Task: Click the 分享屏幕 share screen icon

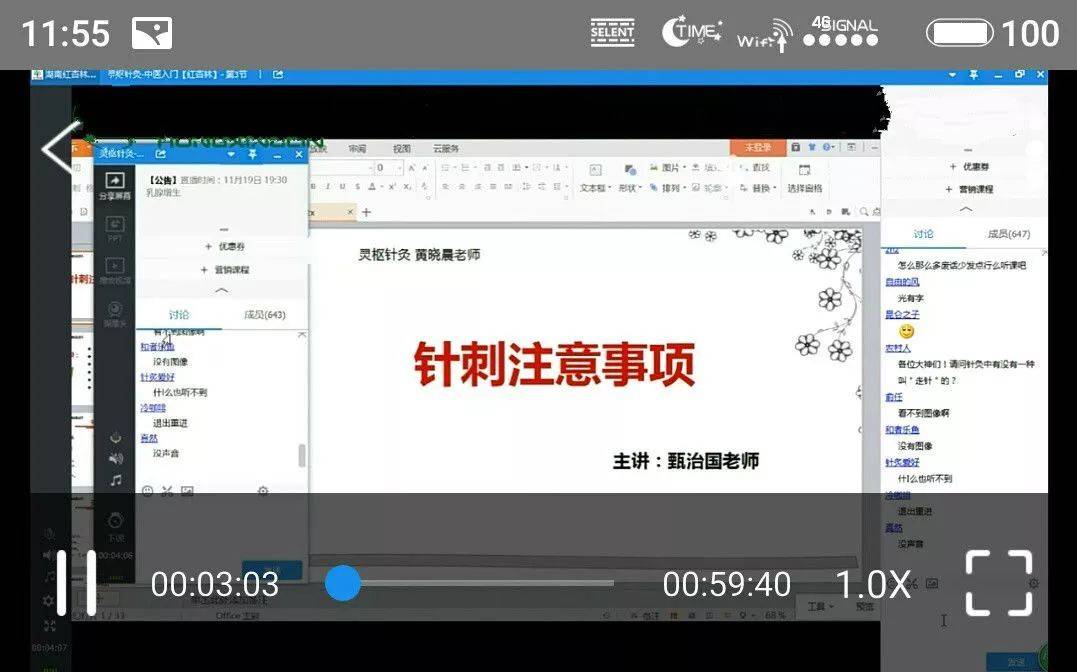Action: point(114,186)
